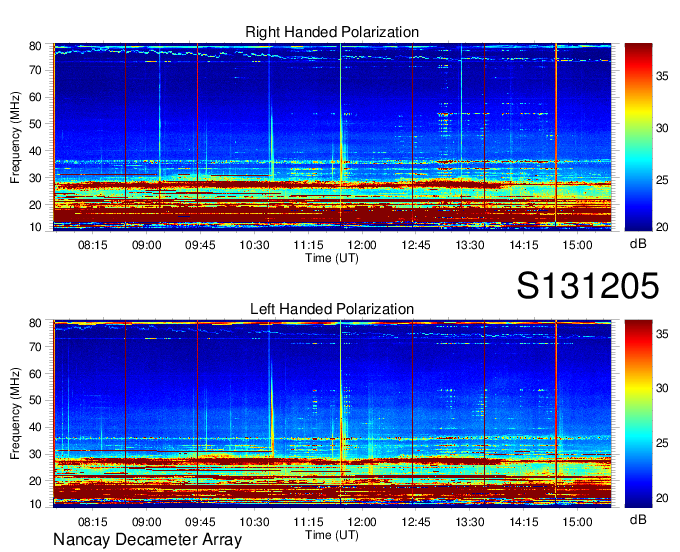Image resolution: width=680 pixels, height=552 pixels.
Task: Click the 09:00 tick under the top plot
Action: click(x=146, y=245)
